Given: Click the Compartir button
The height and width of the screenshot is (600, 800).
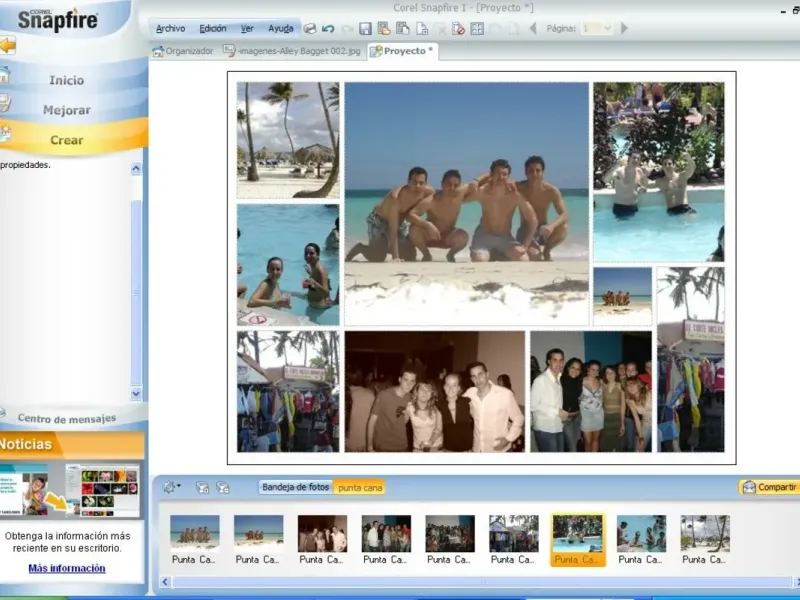Looking at the screenshot, I should pyautogui.click(x=769, y=487).
